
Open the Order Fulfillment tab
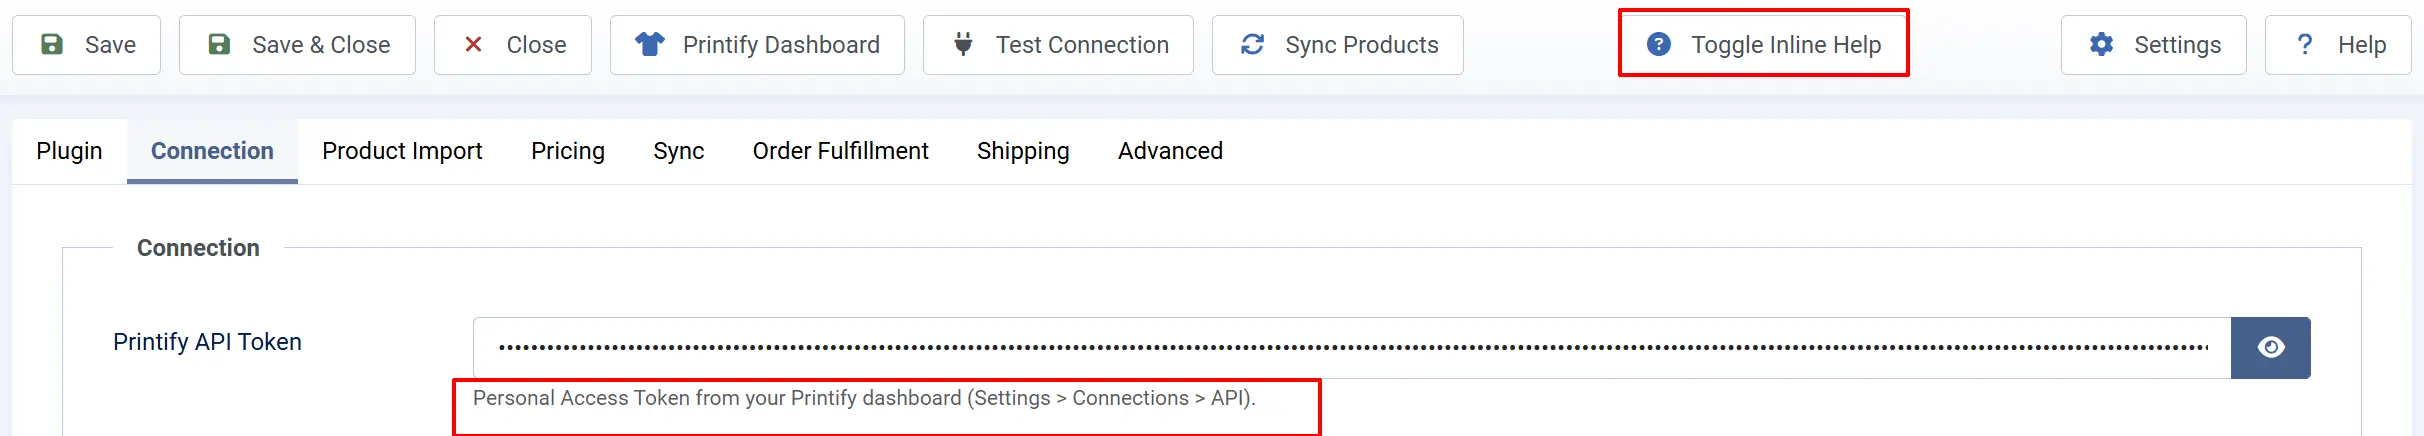pos(841,151)
